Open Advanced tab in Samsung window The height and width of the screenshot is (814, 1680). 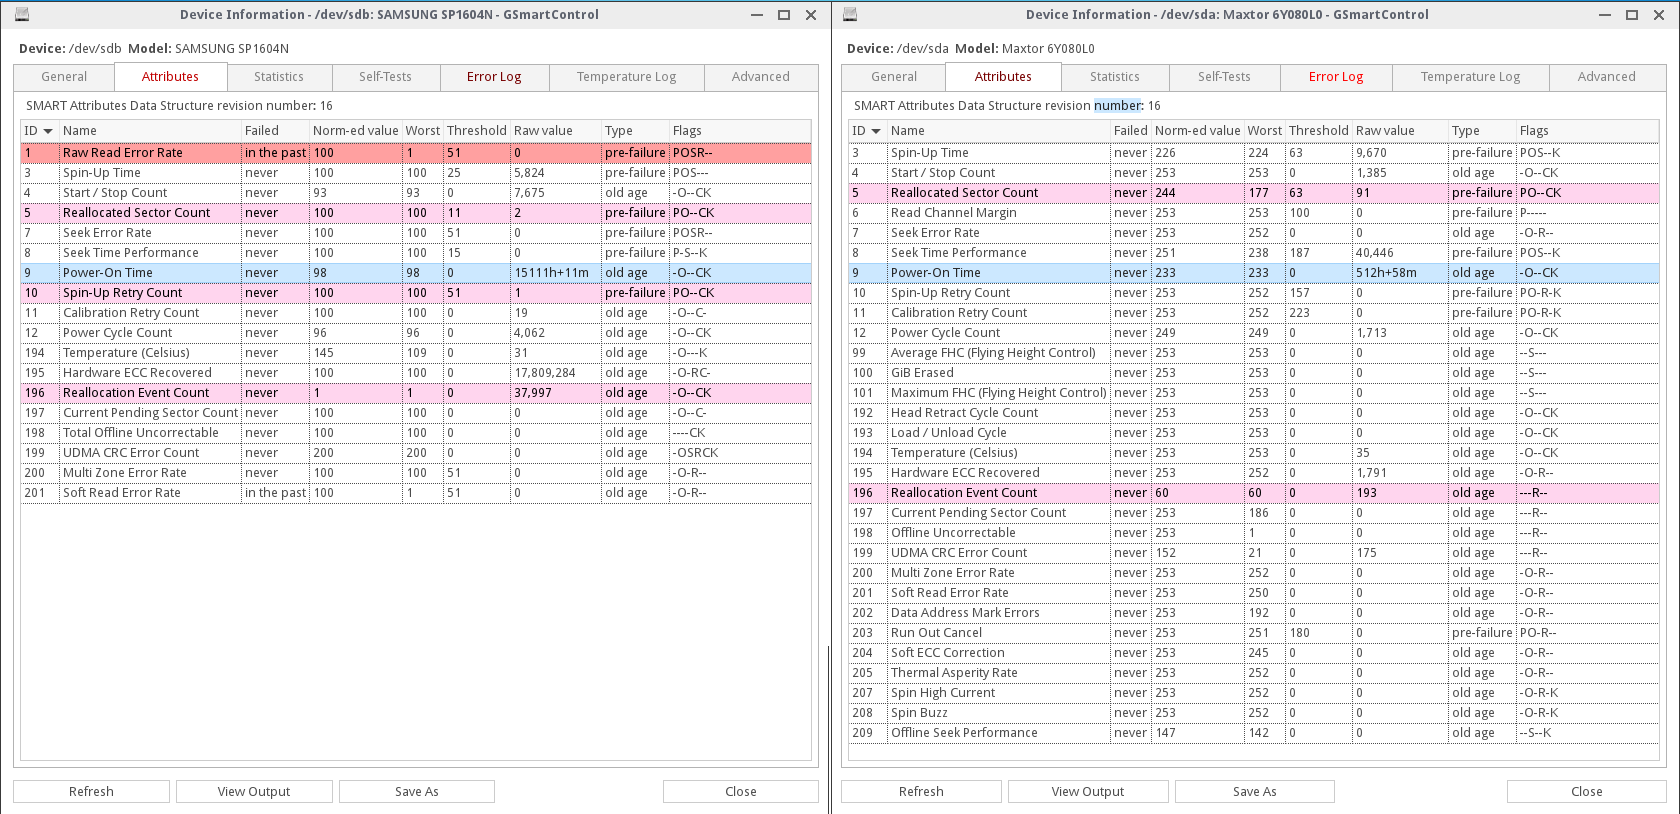(x=760, y=77)
